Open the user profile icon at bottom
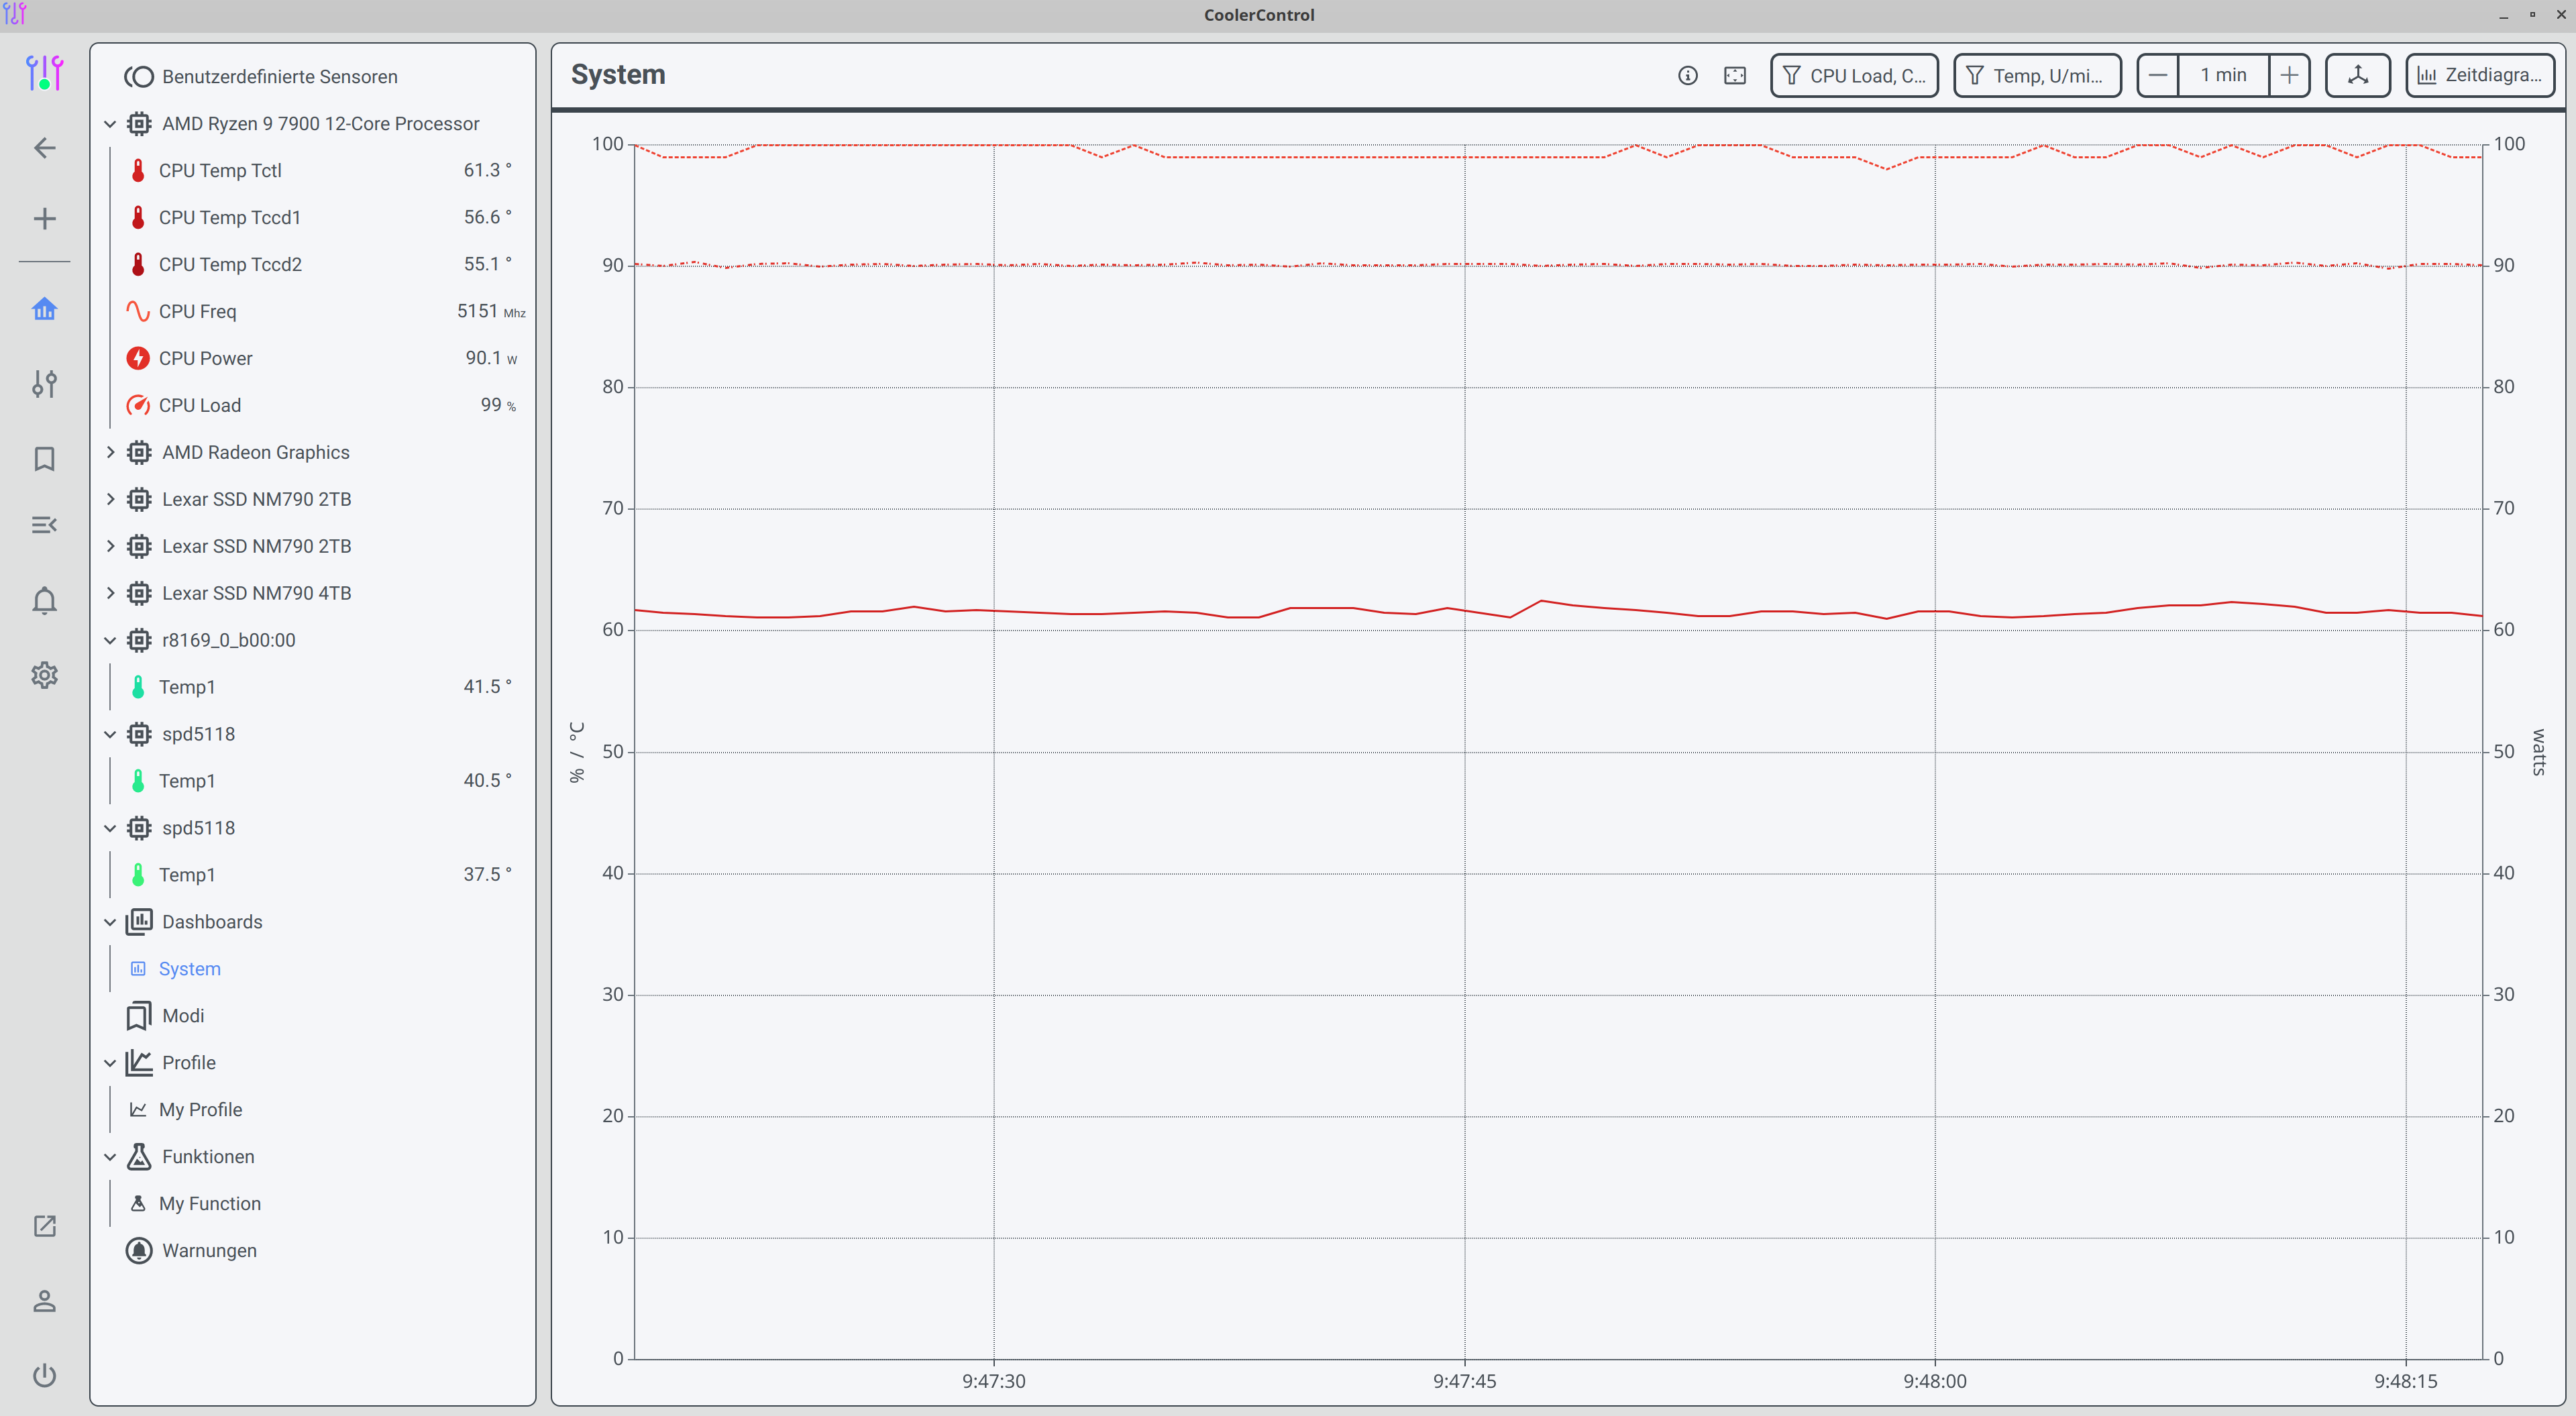2576x1416 pixels. pyautogui.click(x=44, y=1300)
